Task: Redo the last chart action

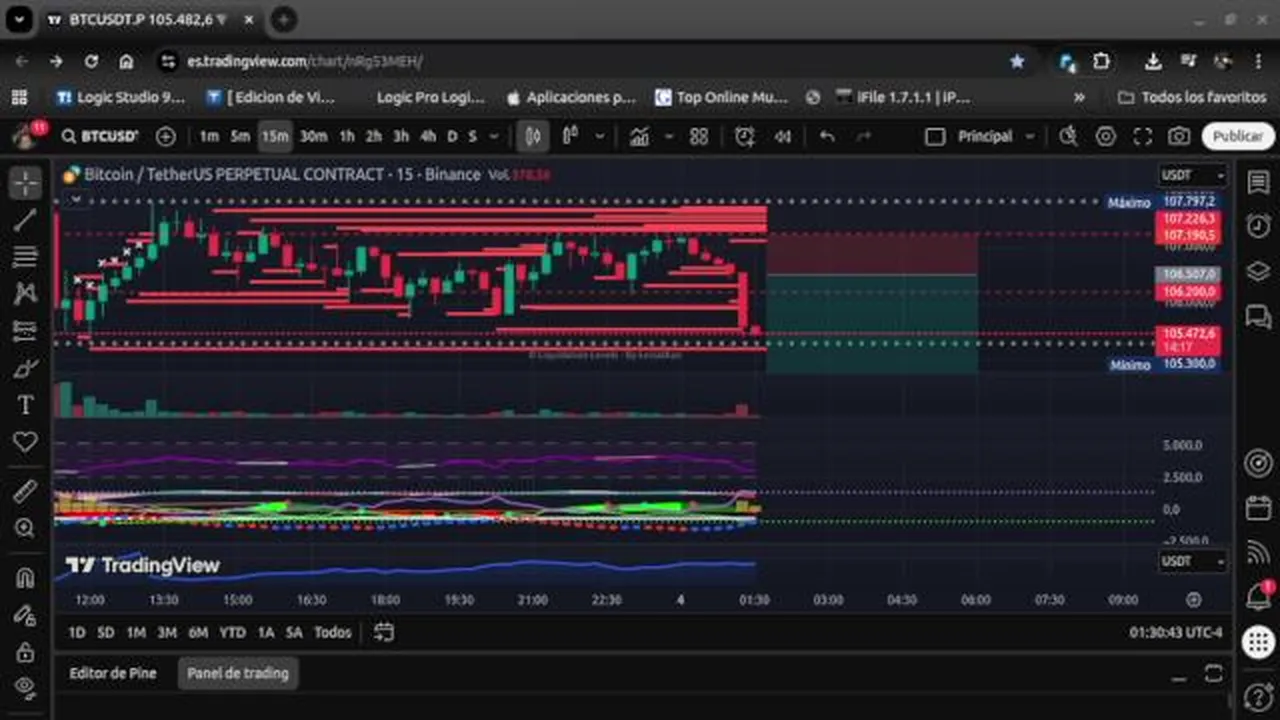Action: (x=864, y=136)
